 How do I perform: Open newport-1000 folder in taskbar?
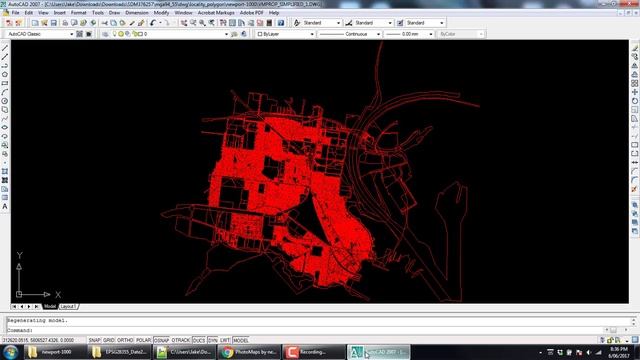click(x=55, y=352)
